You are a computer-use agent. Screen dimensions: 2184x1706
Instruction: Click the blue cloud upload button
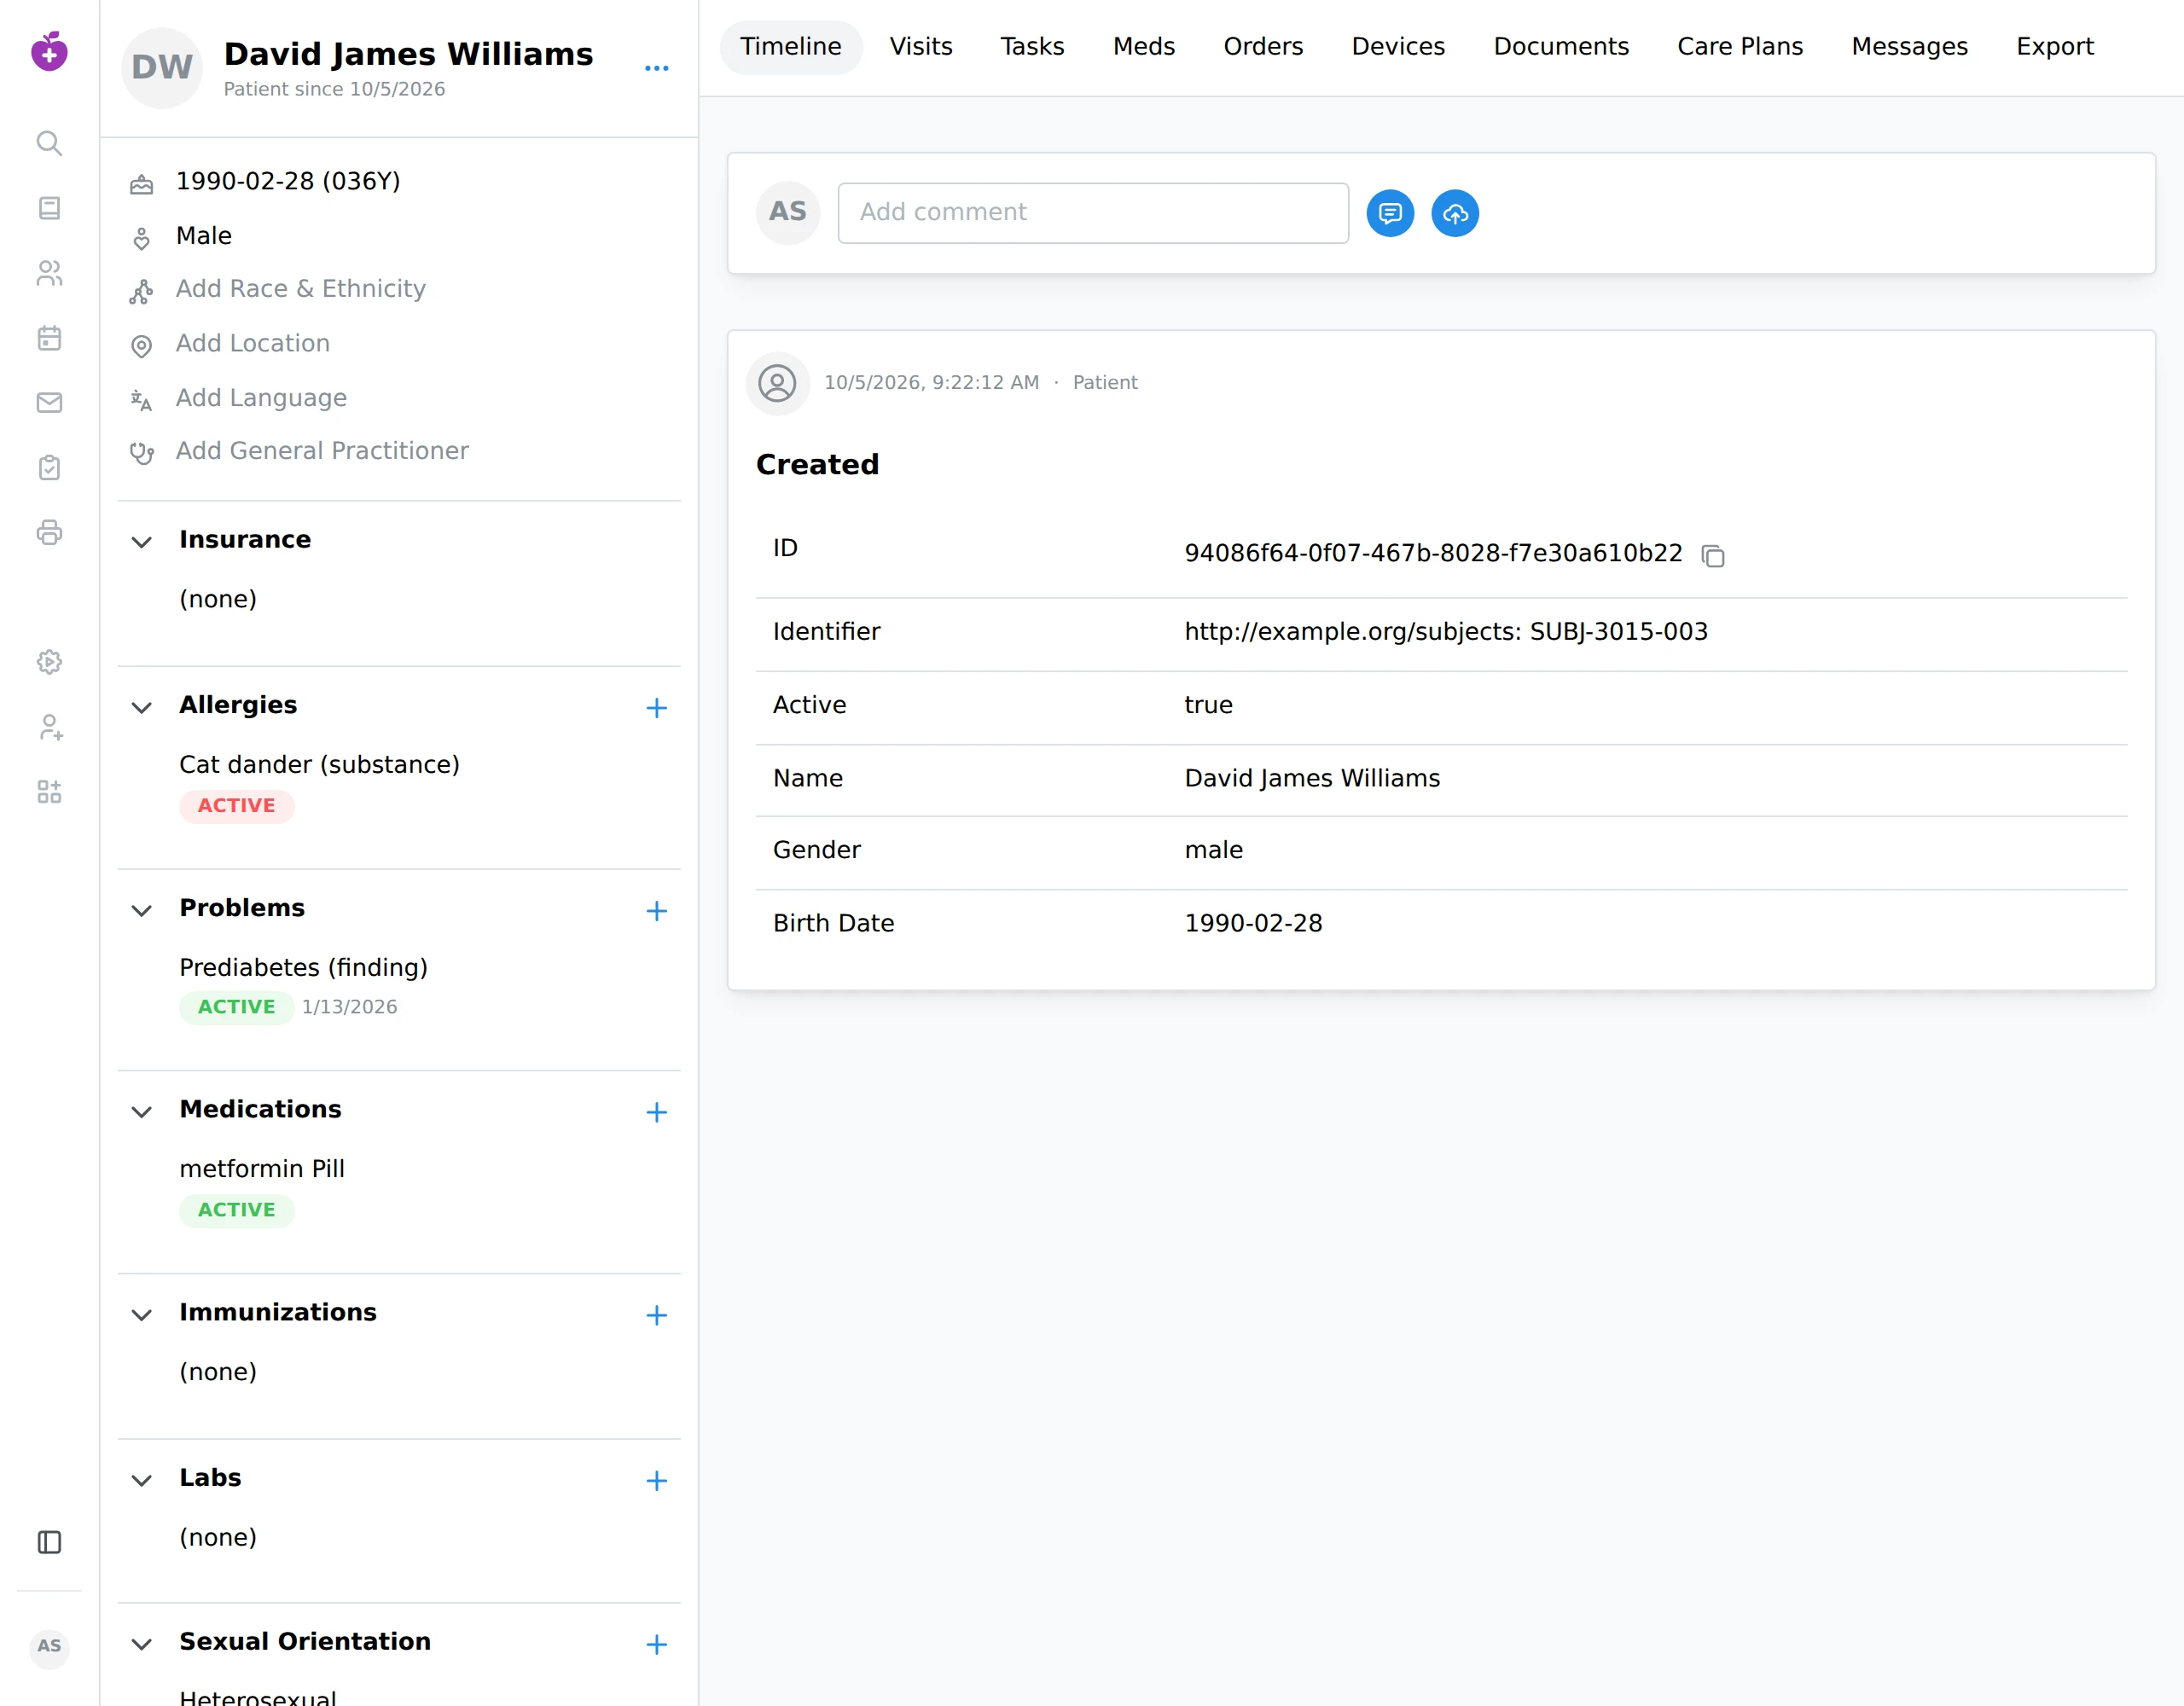tap(1455, 213)
